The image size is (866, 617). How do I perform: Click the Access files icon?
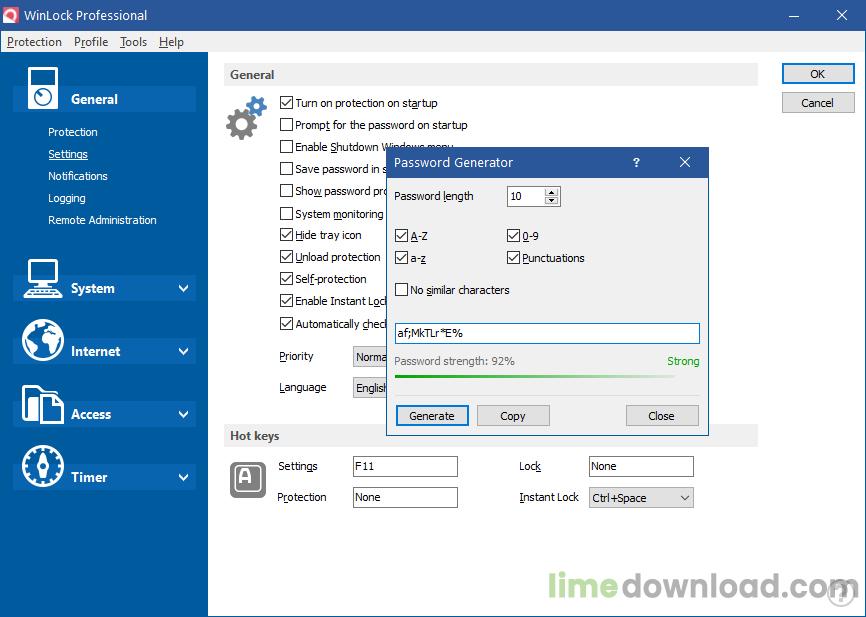coord(43,404)
